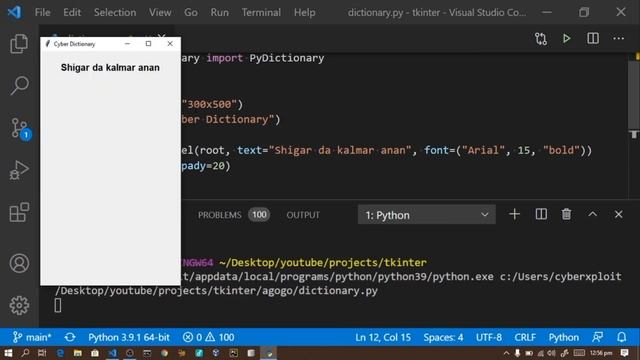Select language mode via Python in status bar

tap(564, 337)
